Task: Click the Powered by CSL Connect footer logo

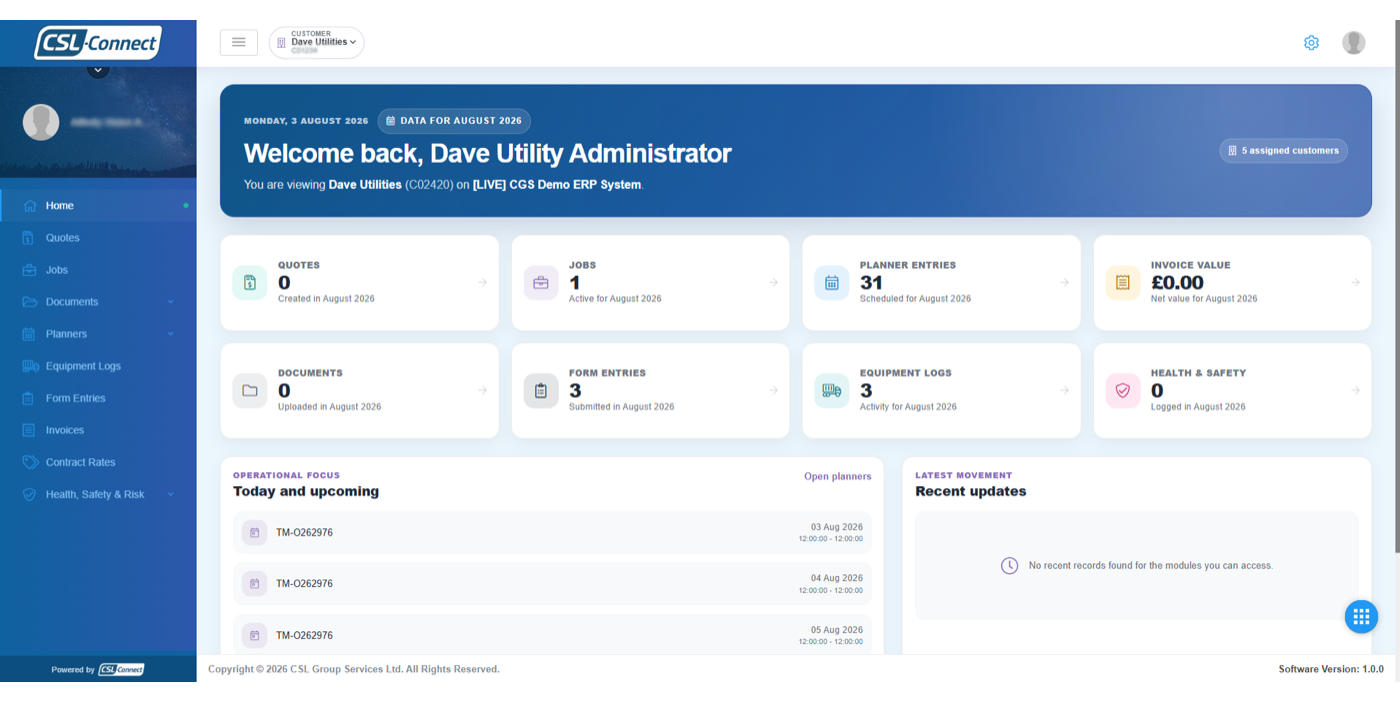Action: (x=121, y=670)
